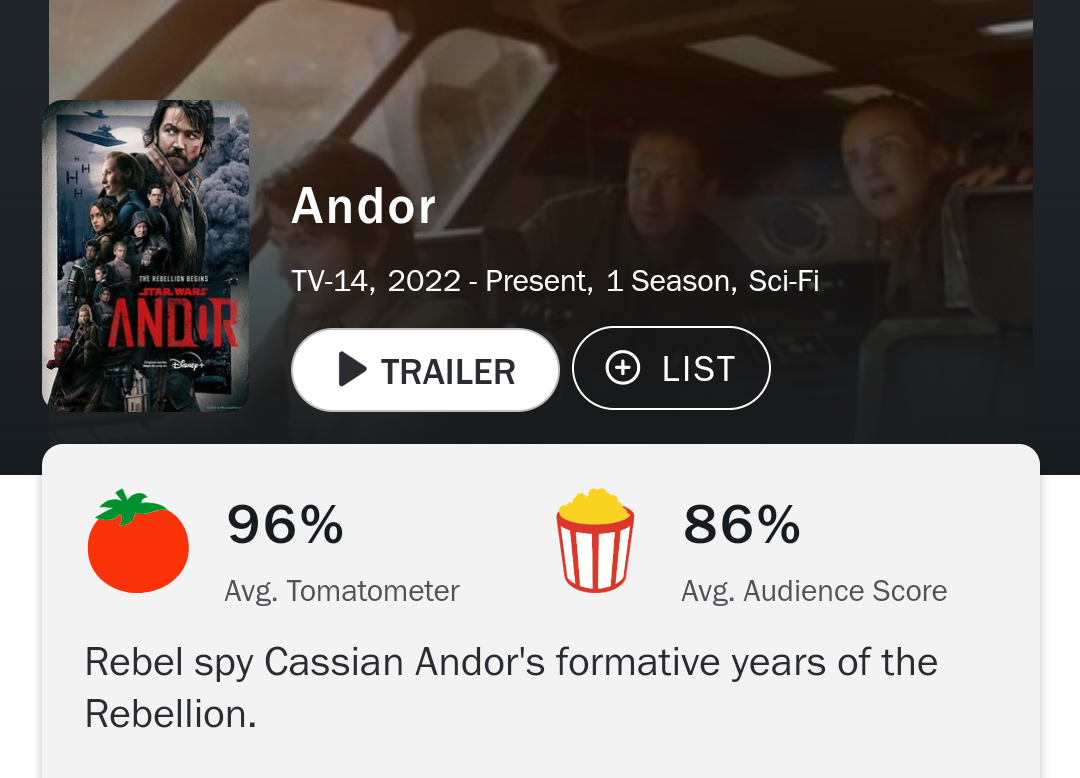Screen dimensions: 1080x778
Task: Click the 2022 - Present date text
Action: [x=490, y=281]
